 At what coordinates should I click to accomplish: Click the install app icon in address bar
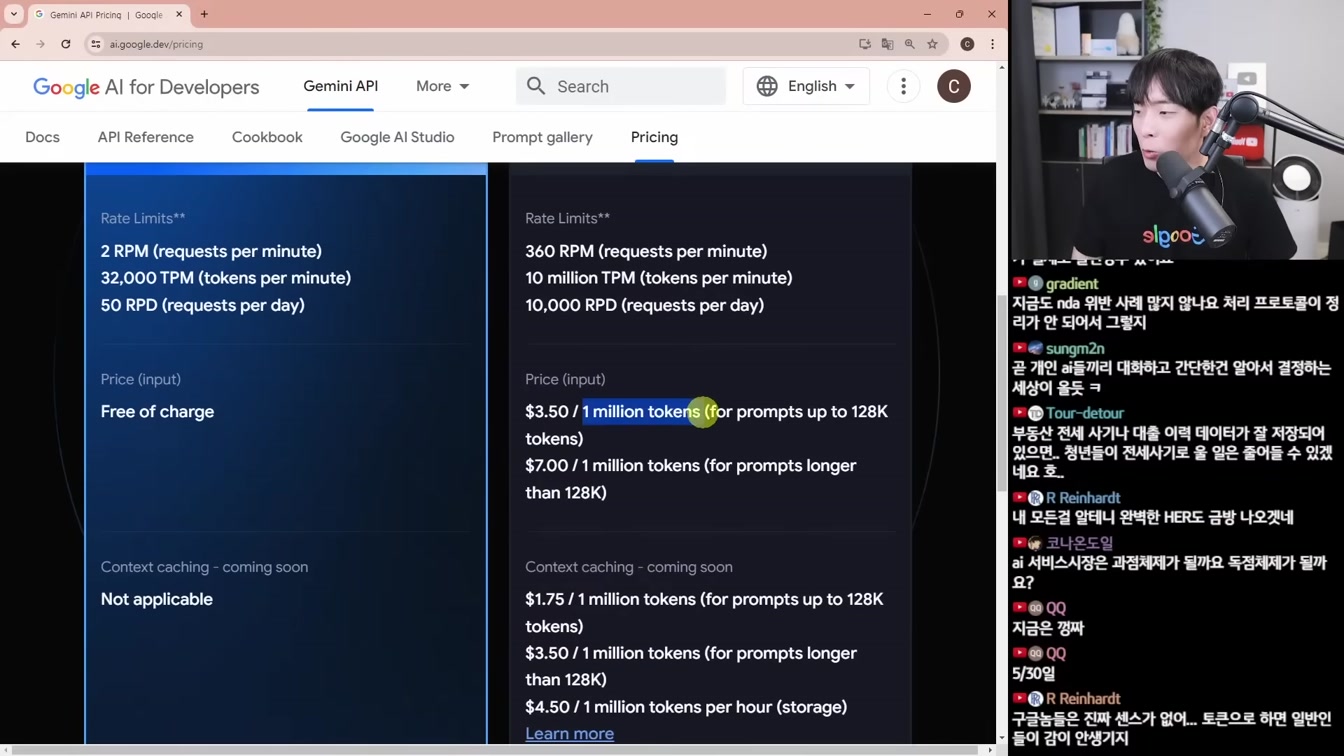pyautogui.click(x=865, y=44)
